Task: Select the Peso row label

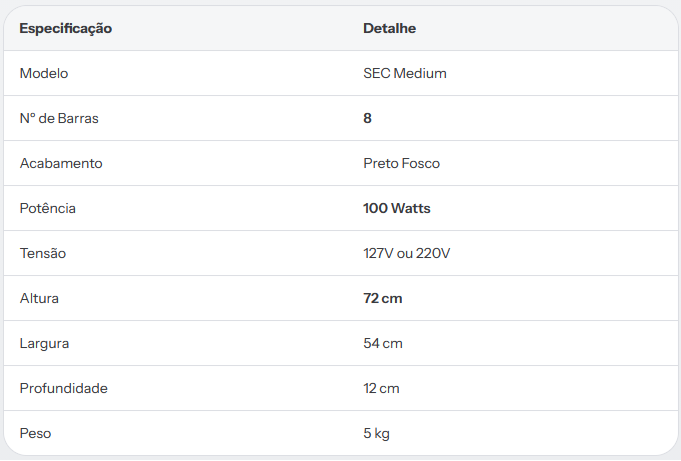Action: point(36,433)
